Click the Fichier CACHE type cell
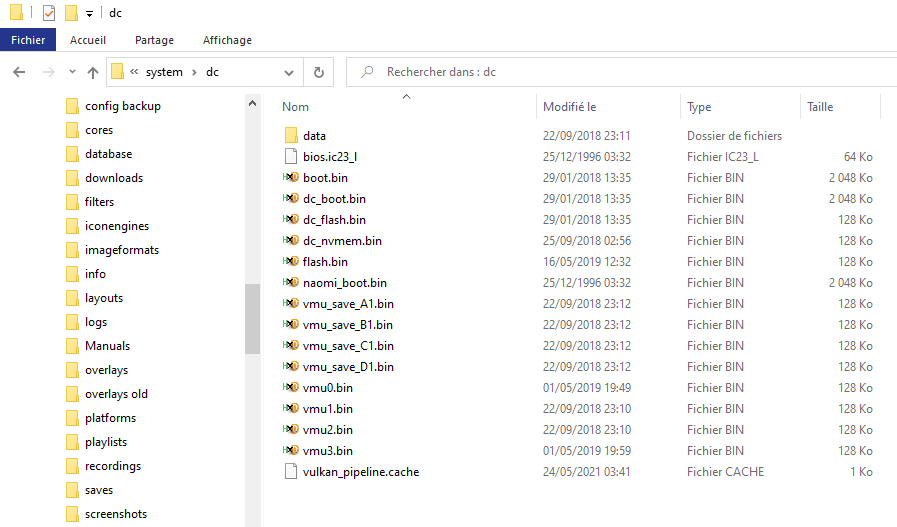The height and width of the screenshot is (527, 897). point(725,472)
